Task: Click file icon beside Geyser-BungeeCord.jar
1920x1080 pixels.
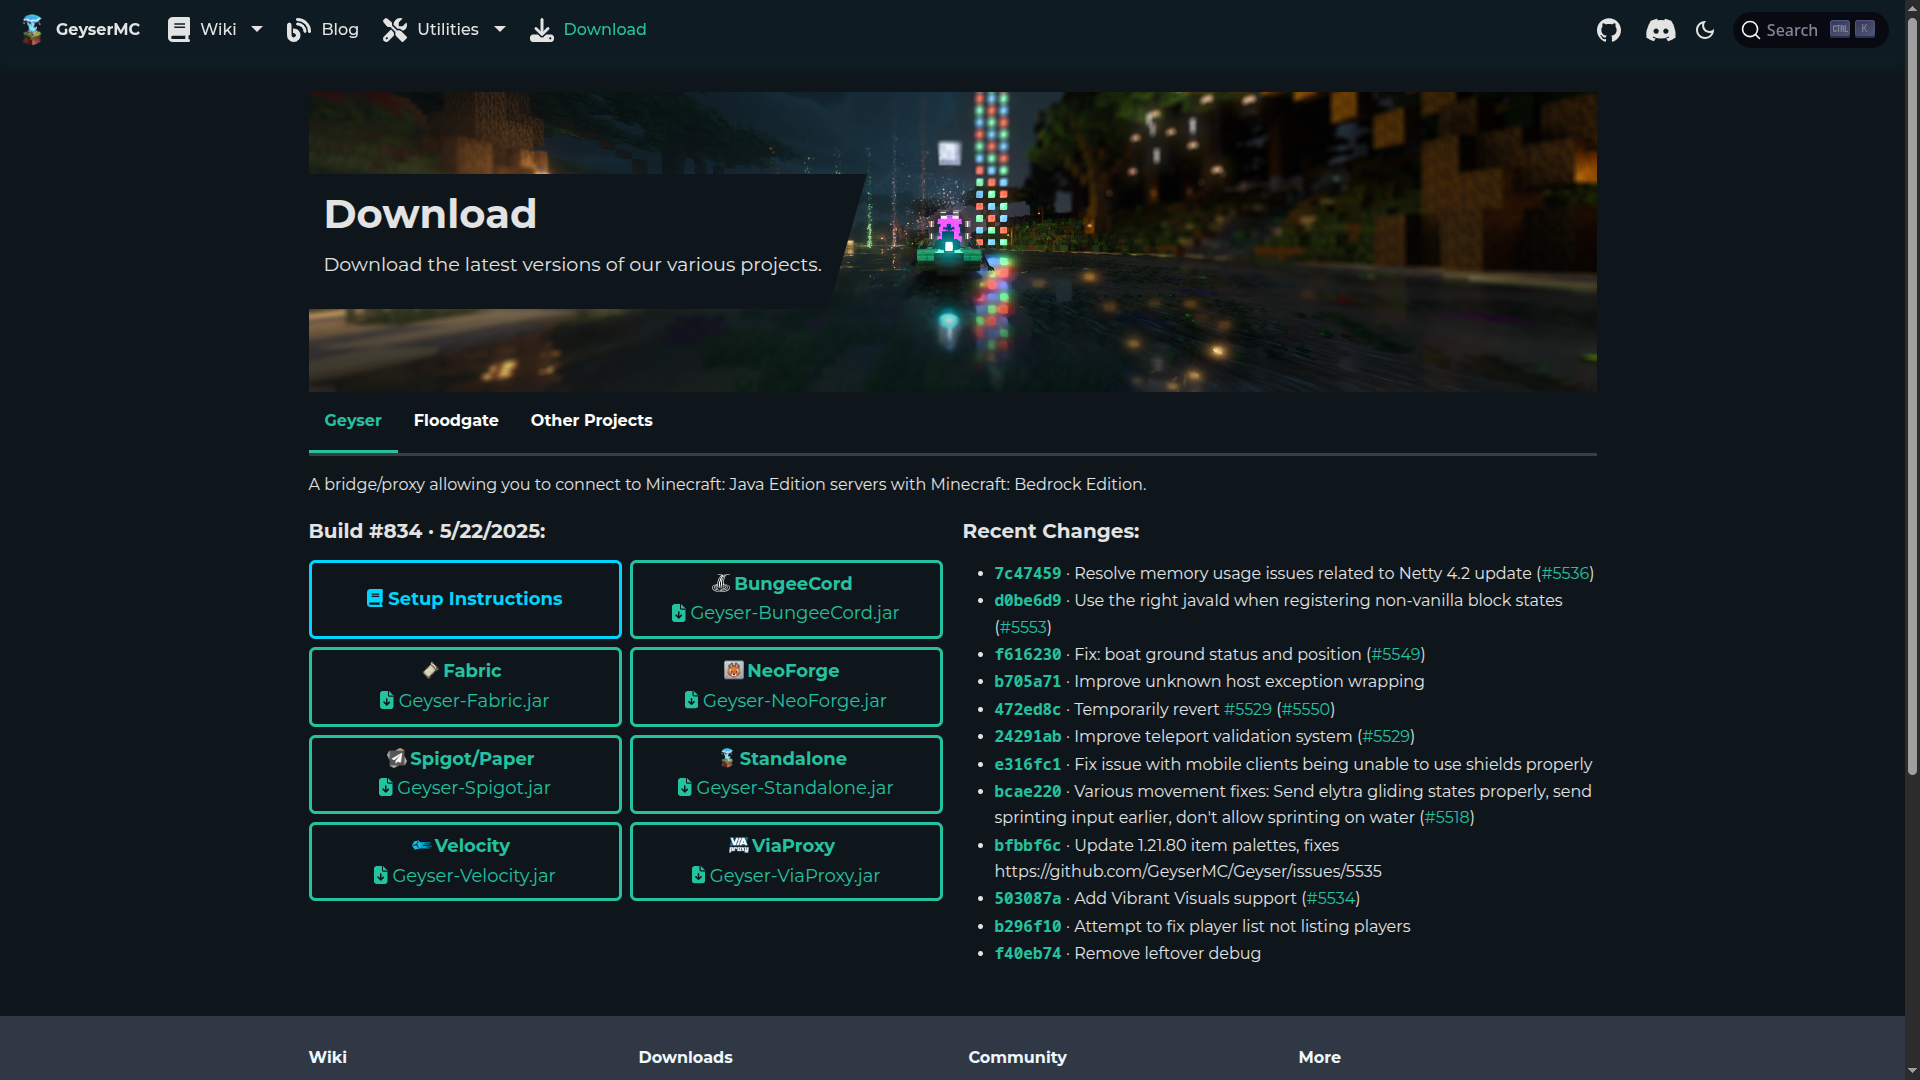Action: pos(679,613)
